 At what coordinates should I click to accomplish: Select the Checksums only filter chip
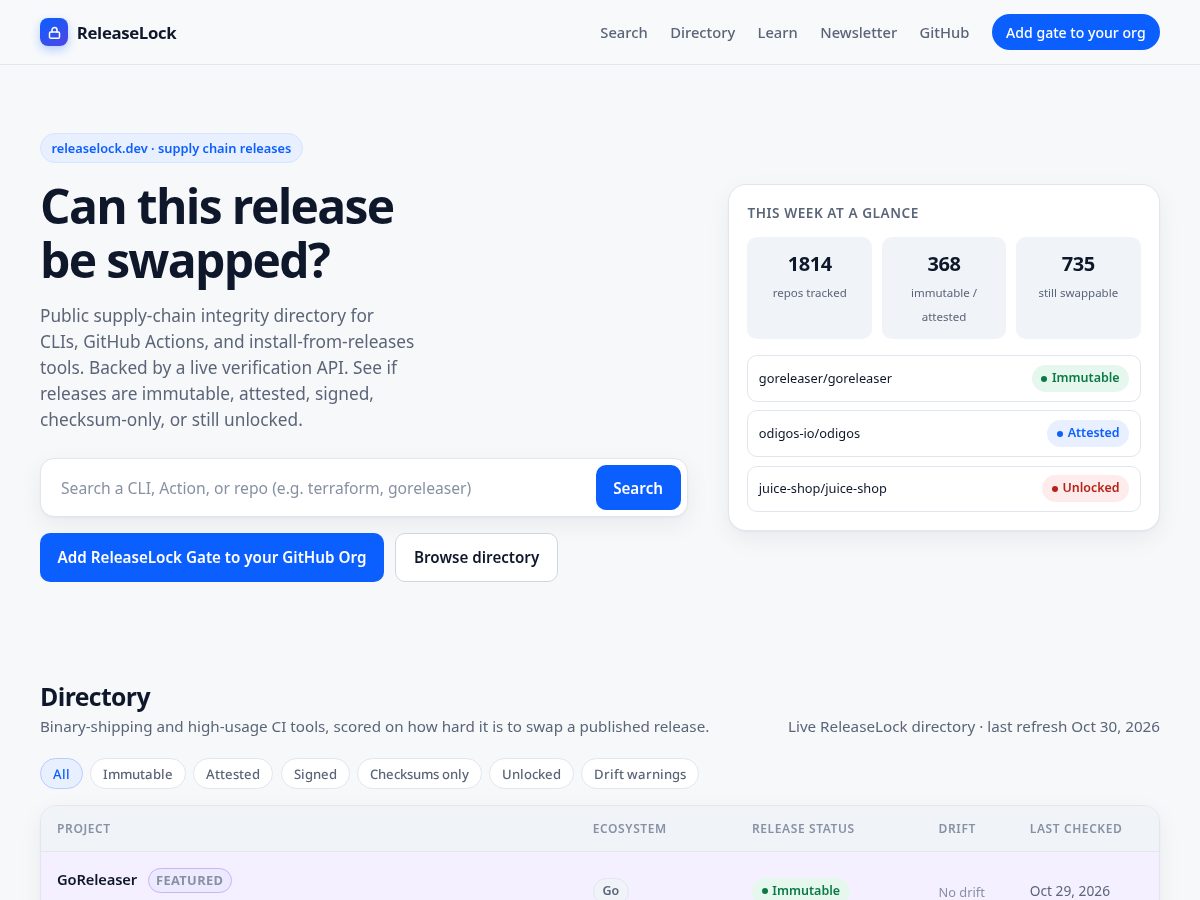tap(419, 774)
